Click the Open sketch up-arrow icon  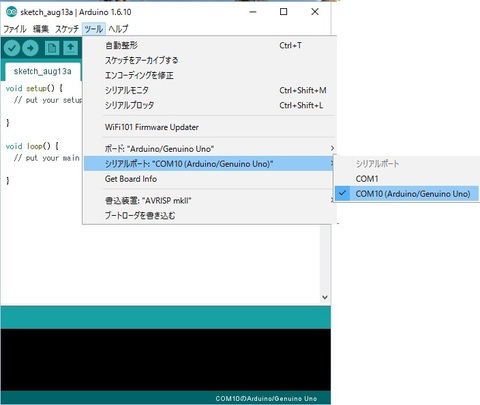[x=70, y=48]
